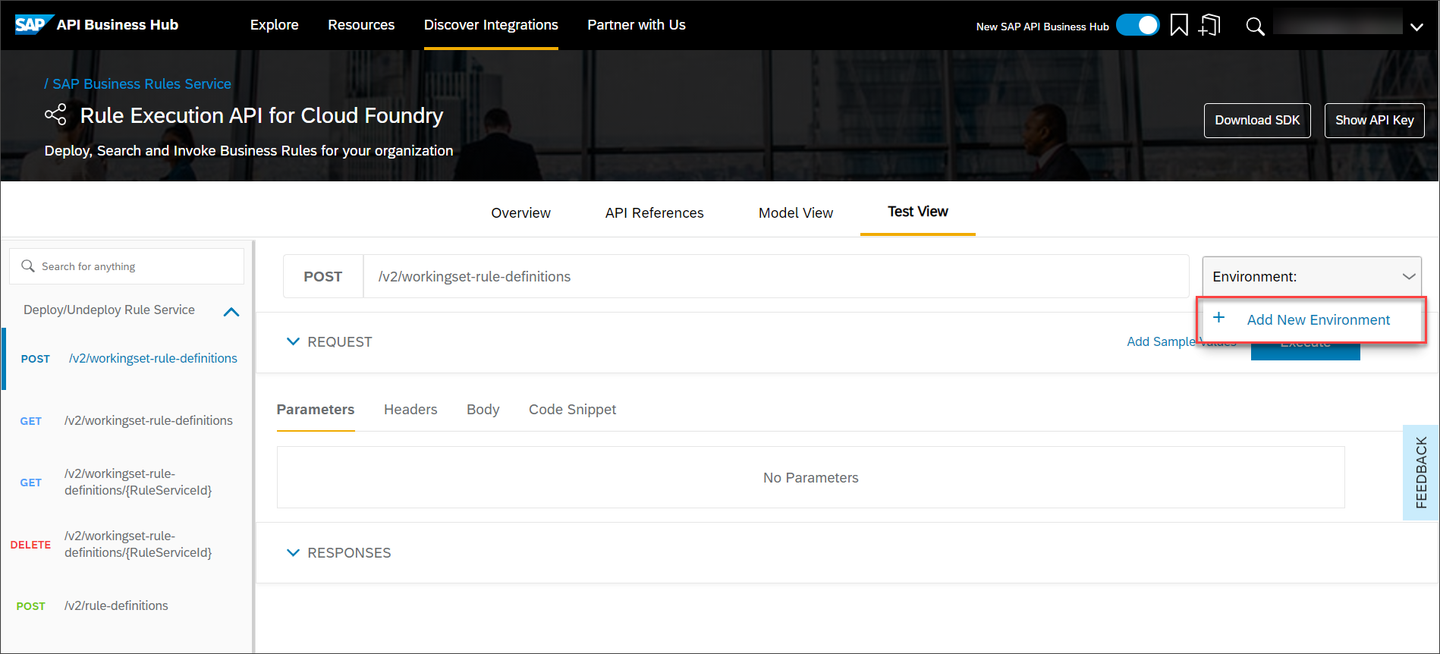Collapse the REQUEST section

(x=293, y=341)
